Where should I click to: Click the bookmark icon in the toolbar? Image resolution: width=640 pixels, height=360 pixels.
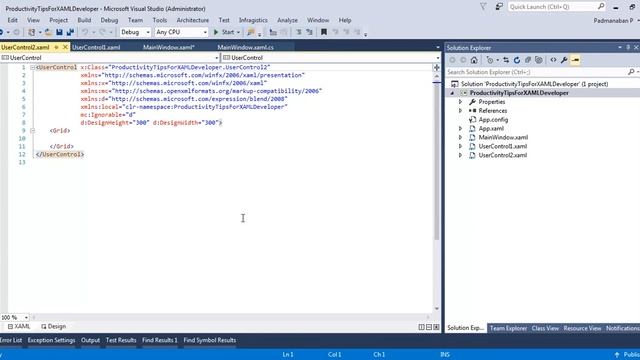(324, 32)
